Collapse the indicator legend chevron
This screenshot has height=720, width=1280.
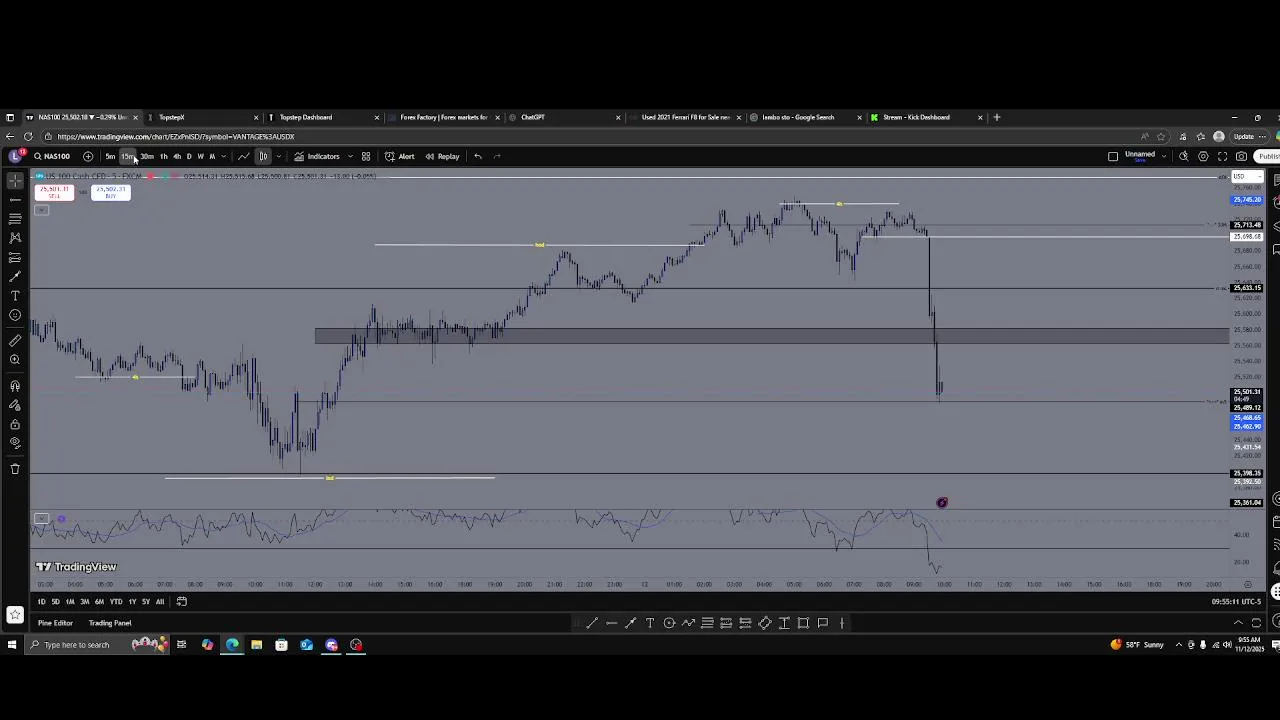pos(41,210)
